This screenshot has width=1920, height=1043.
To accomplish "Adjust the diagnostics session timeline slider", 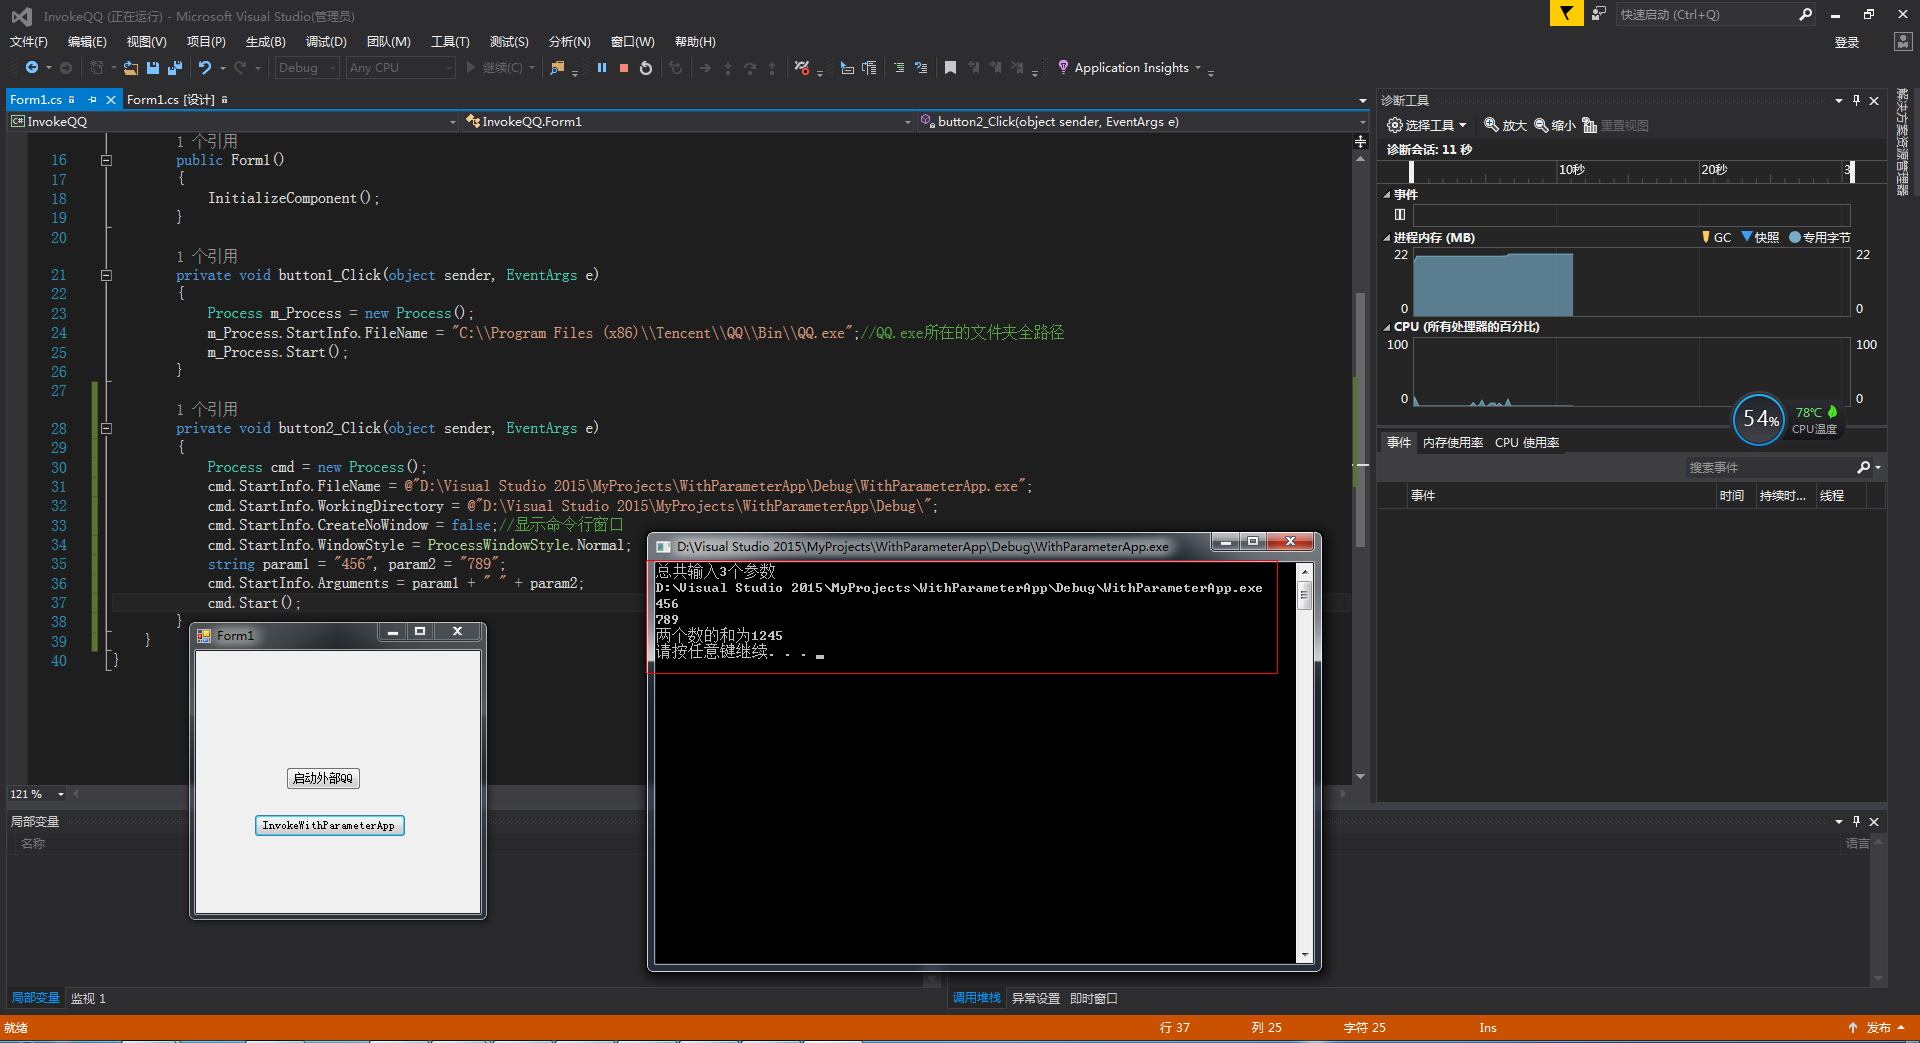I will 1852,171.
